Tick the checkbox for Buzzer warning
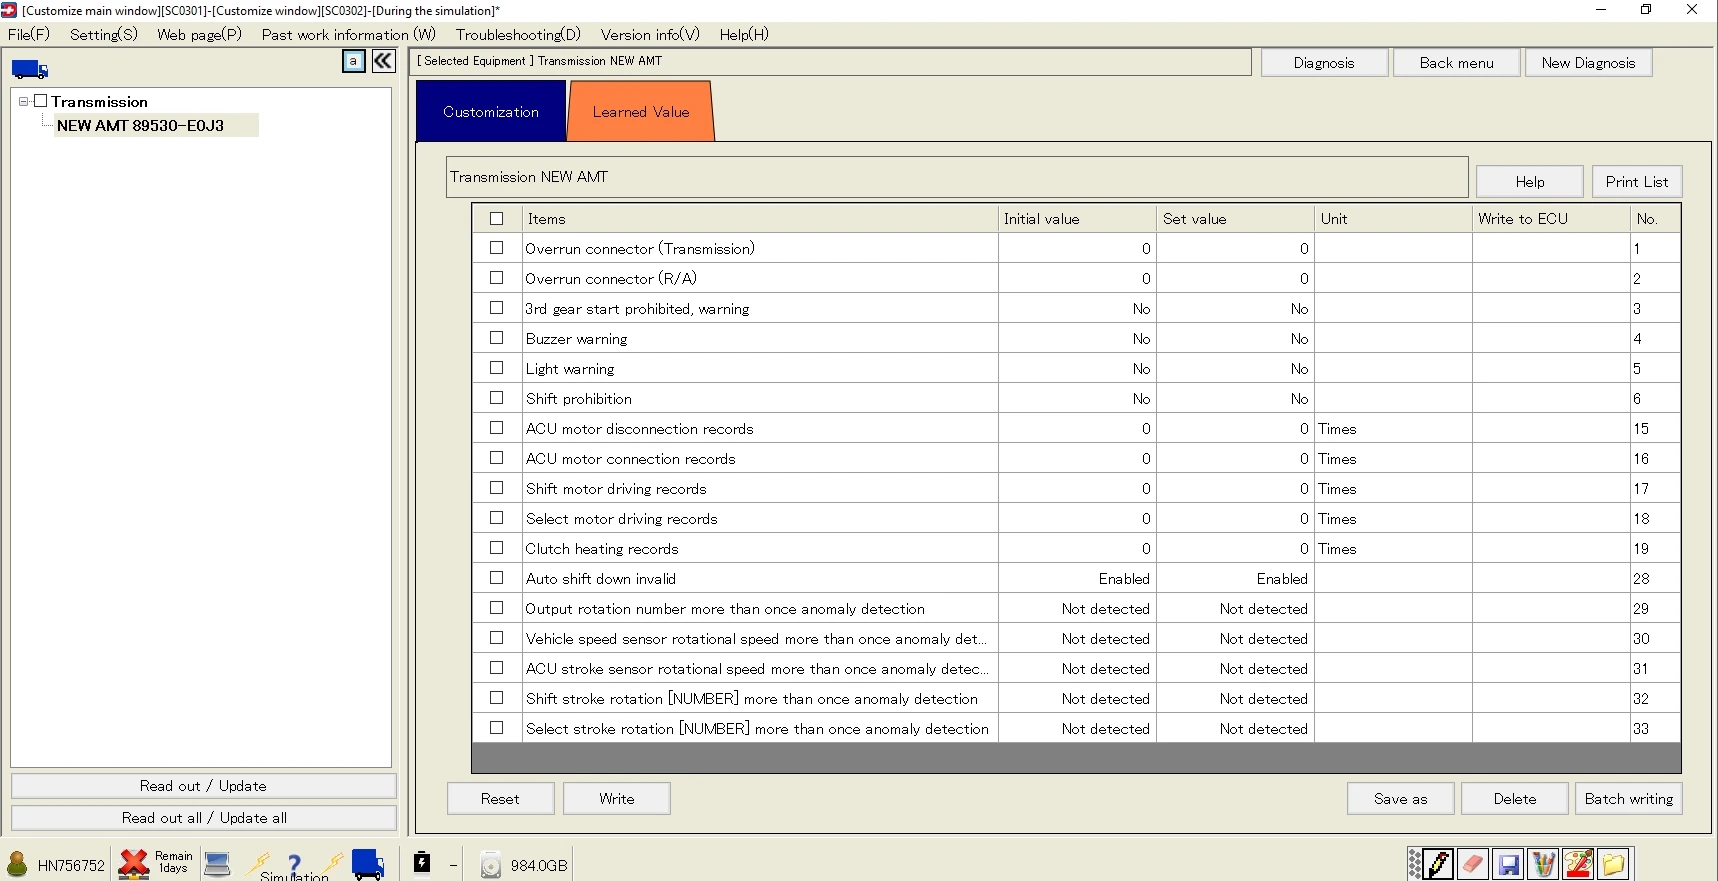The image size is (1718, 881). (x=496, y=338)
